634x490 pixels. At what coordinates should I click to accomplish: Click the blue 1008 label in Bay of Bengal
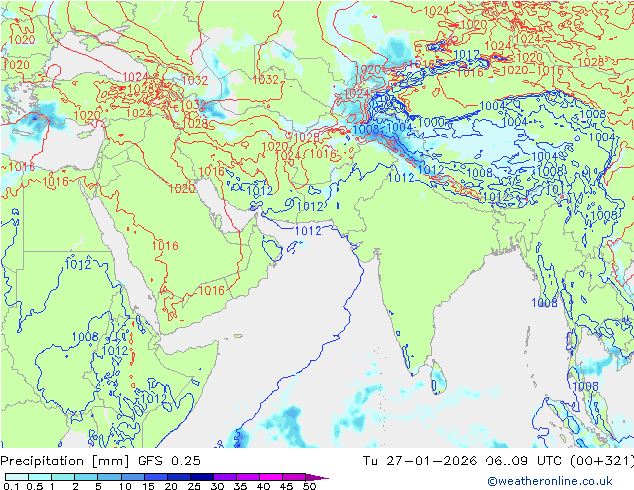tap(544, 303)
